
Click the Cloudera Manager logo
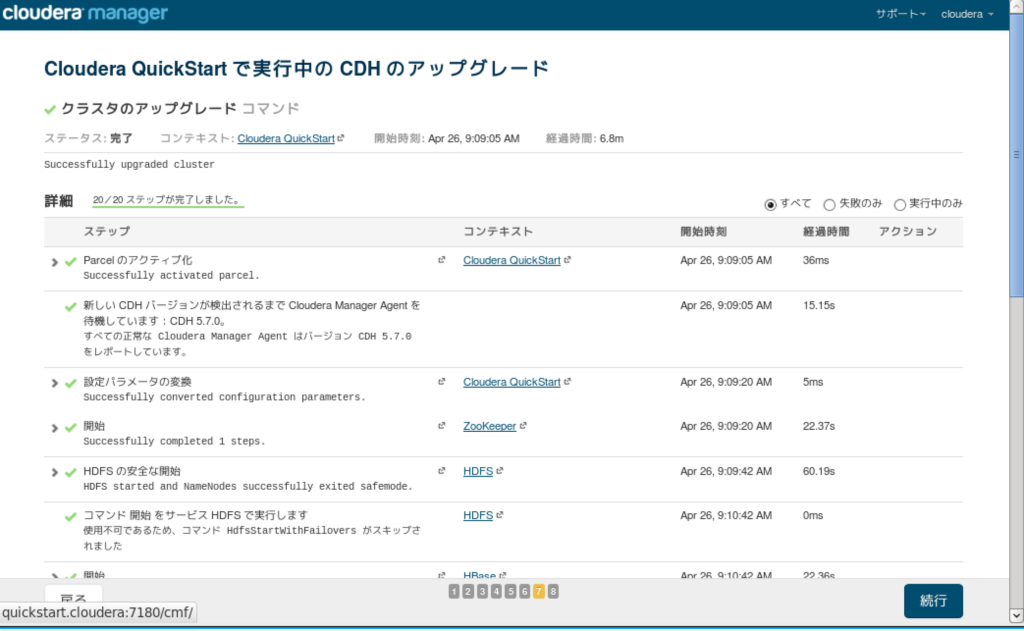point(85,13)
